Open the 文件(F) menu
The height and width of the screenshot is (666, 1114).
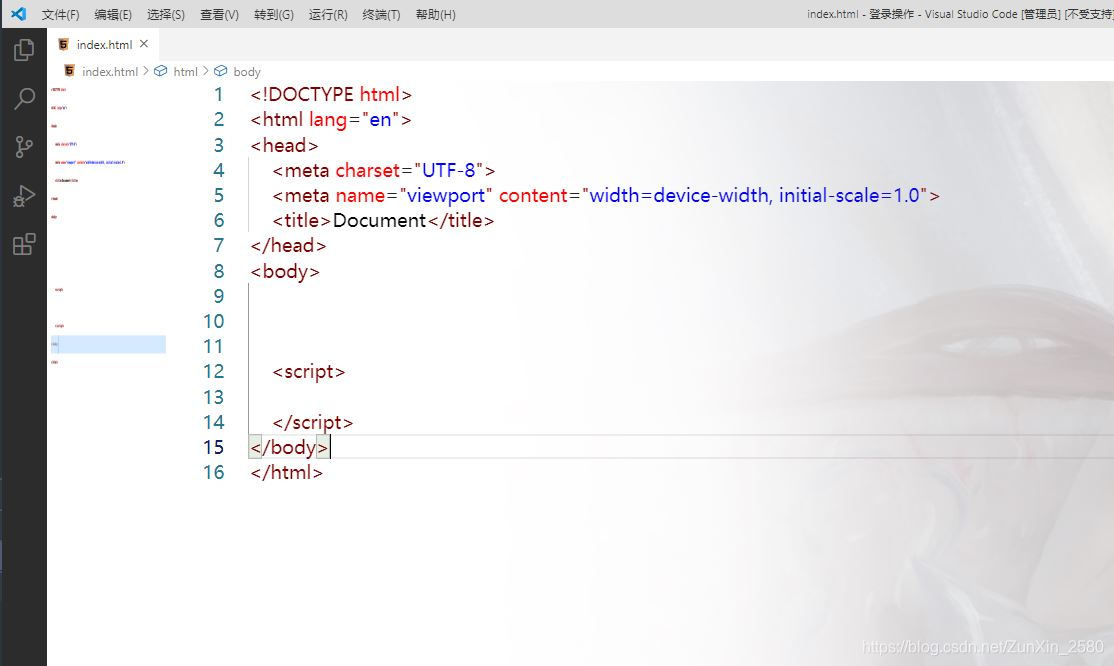[60, 14]
